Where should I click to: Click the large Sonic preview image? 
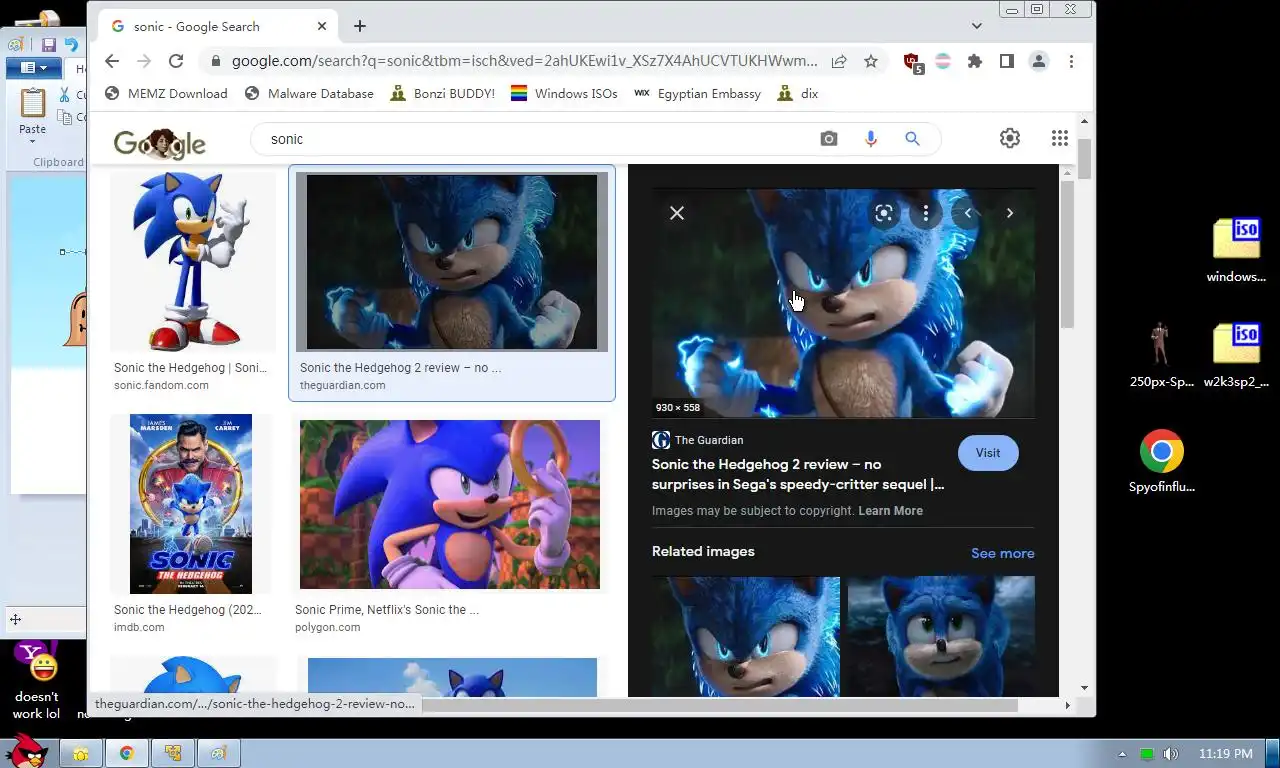tap(843, 303)
